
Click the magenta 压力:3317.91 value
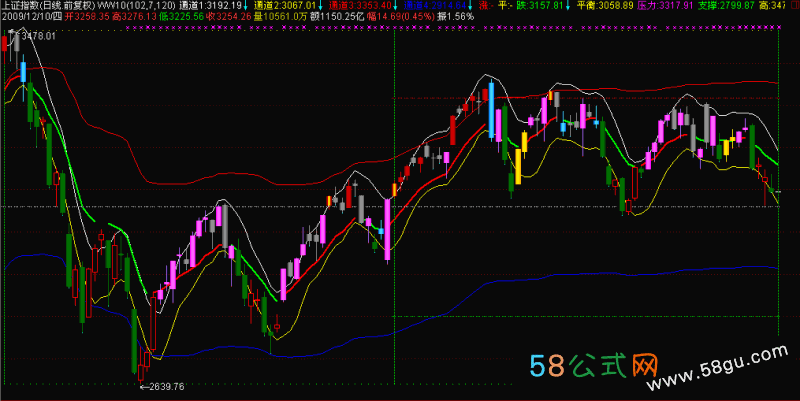pos(665,6)
